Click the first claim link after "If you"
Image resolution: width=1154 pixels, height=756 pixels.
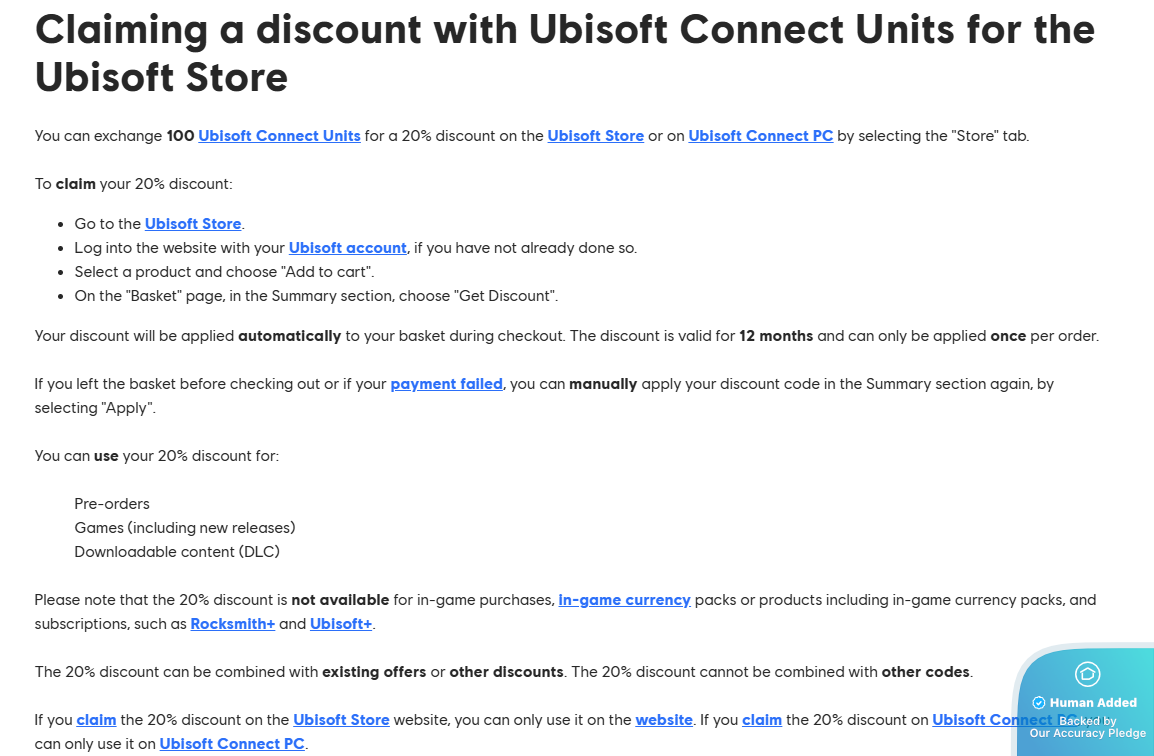click(x=96, y=720)
